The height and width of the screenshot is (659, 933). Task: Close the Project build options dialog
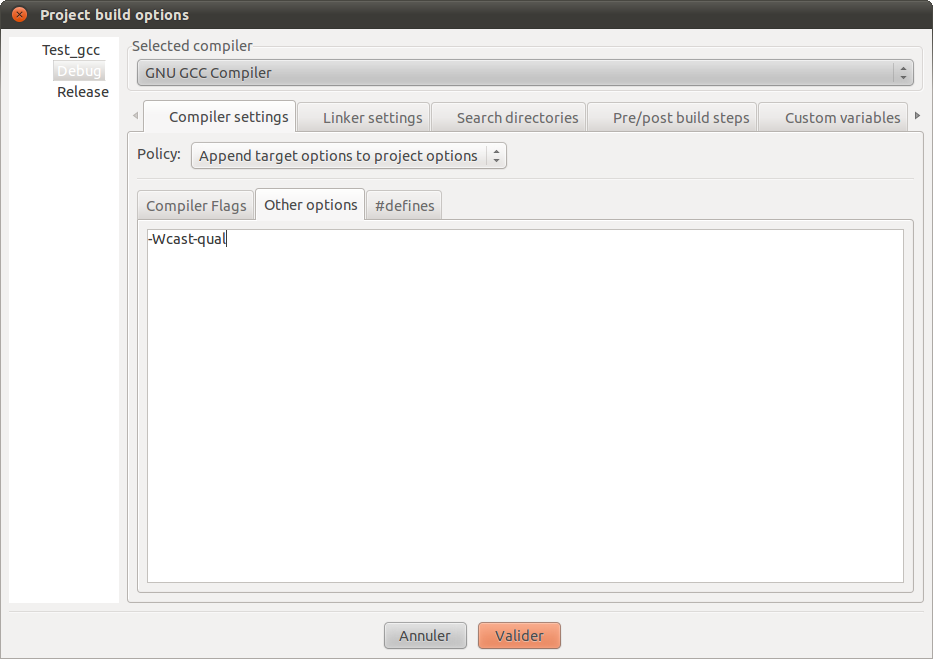20,14
